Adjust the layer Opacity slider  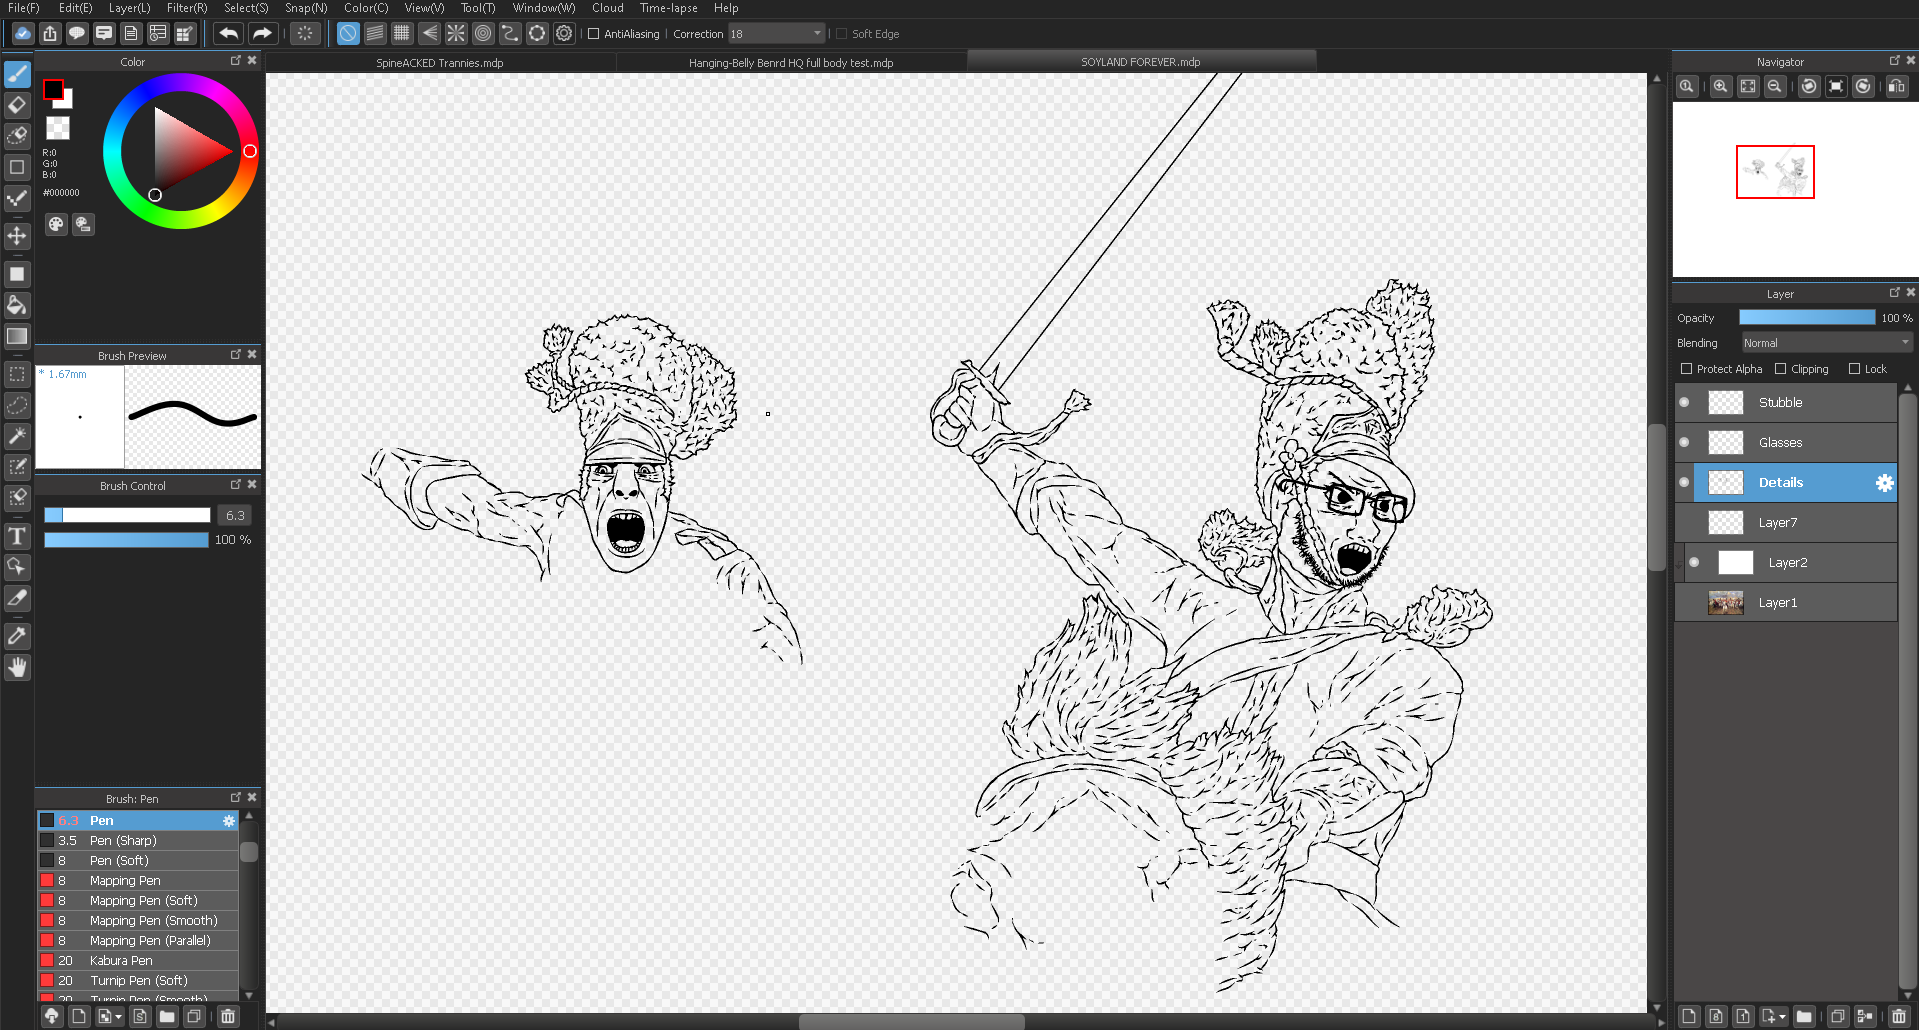(x=1806, y=318)
